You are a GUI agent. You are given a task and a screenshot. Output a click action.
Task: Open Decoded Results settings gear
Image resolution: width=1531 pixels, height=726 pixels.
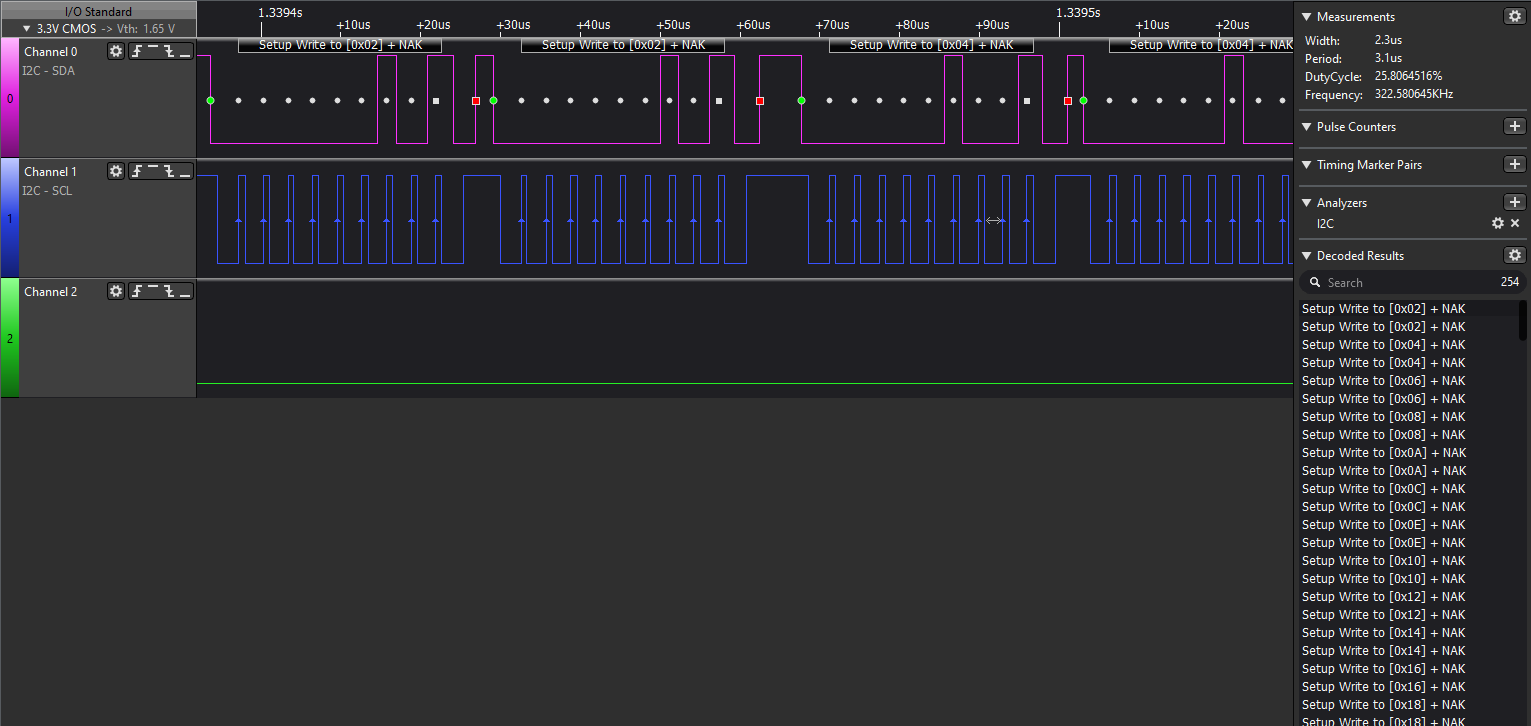(x=1515, y=255)
